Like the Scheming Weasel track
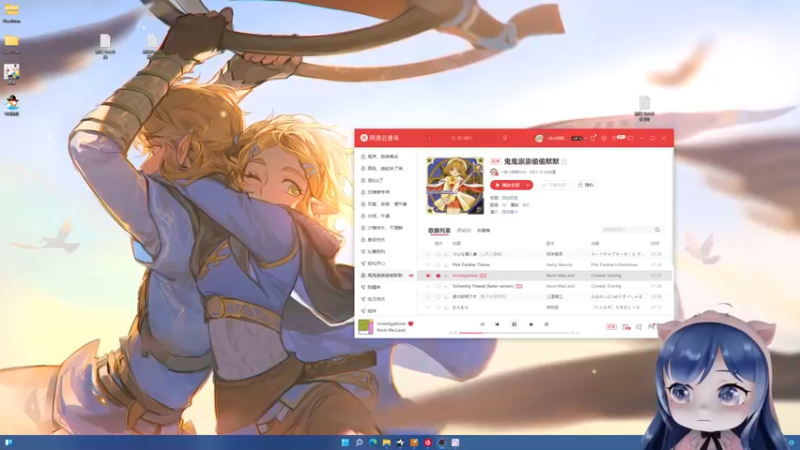This screenshot has width=800, height=450. 438,286
